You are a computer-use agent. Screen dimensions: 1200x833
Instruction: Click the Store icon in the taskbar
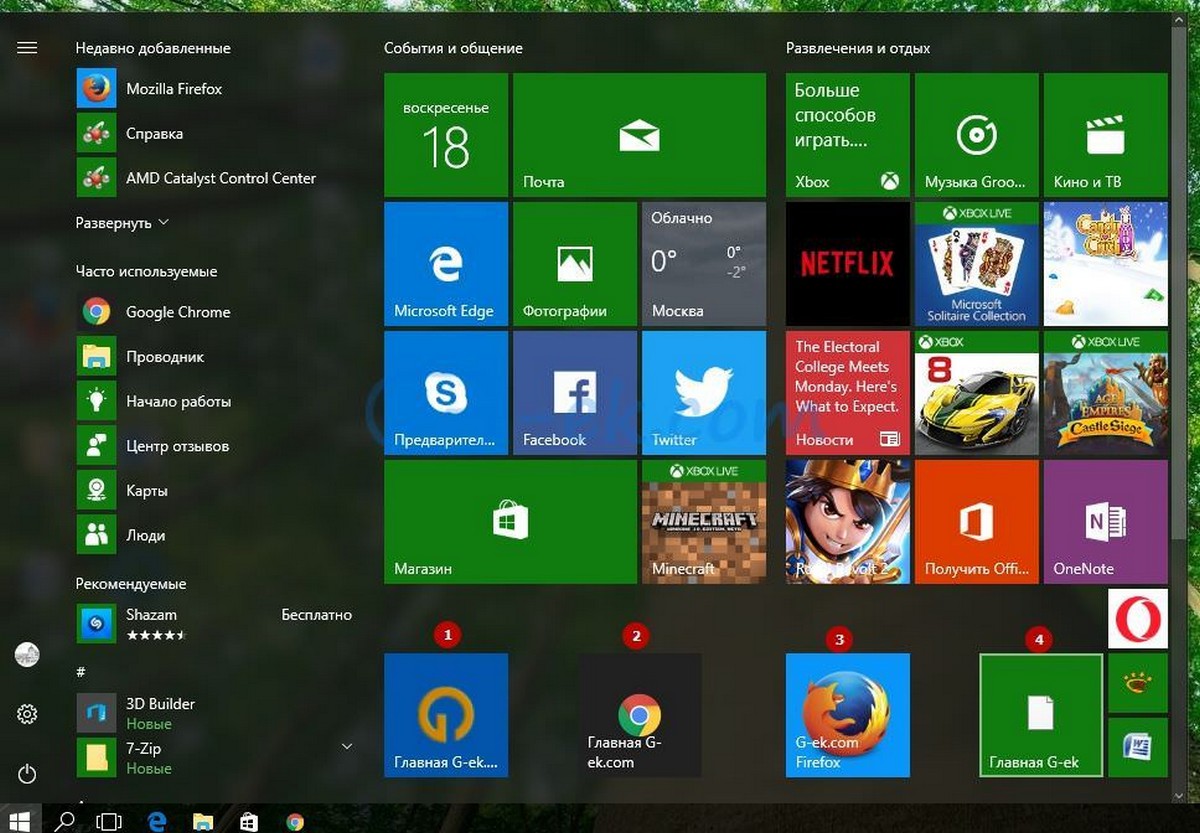(249, 821)
